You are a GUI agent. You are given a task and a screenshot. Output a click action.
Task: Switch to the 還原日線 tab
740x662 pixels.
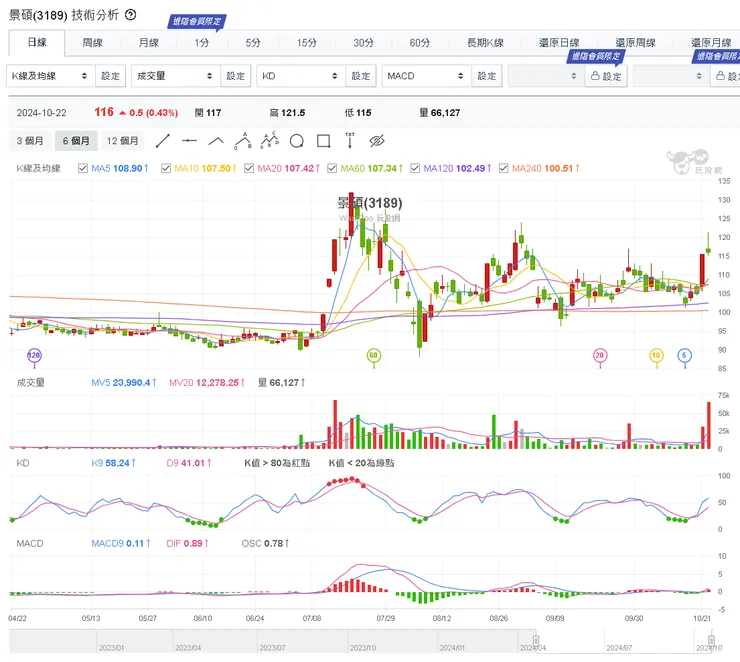click(559, 43)
